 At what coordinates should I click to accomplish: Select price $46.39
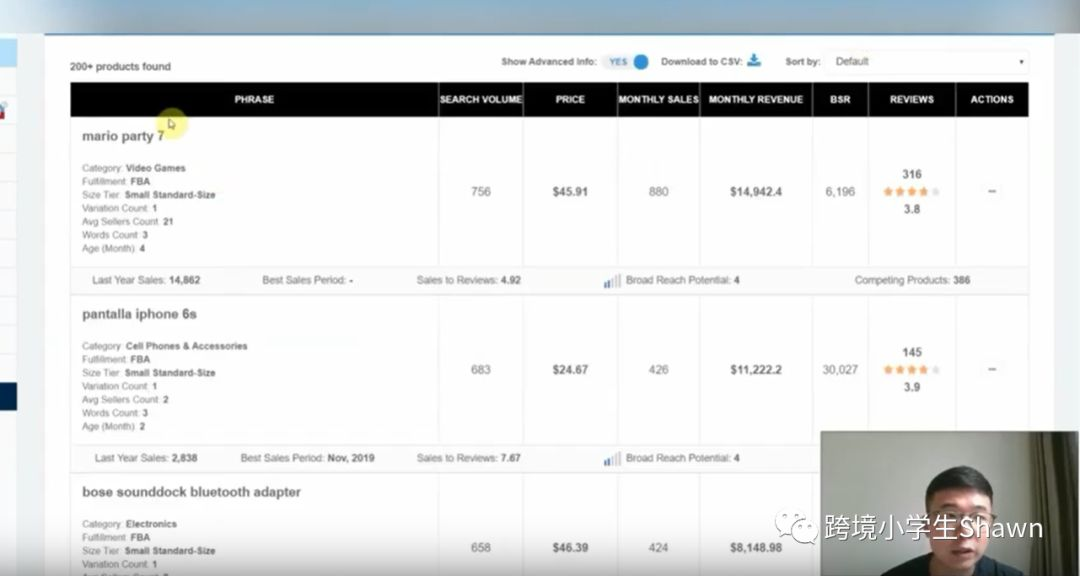pyautogui.click(x=570, y=548)
